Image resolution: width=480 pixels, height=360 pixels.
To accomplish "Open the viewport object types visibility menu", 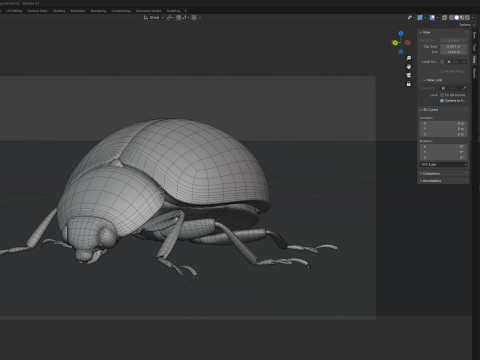I will click(x=411, y=18).
